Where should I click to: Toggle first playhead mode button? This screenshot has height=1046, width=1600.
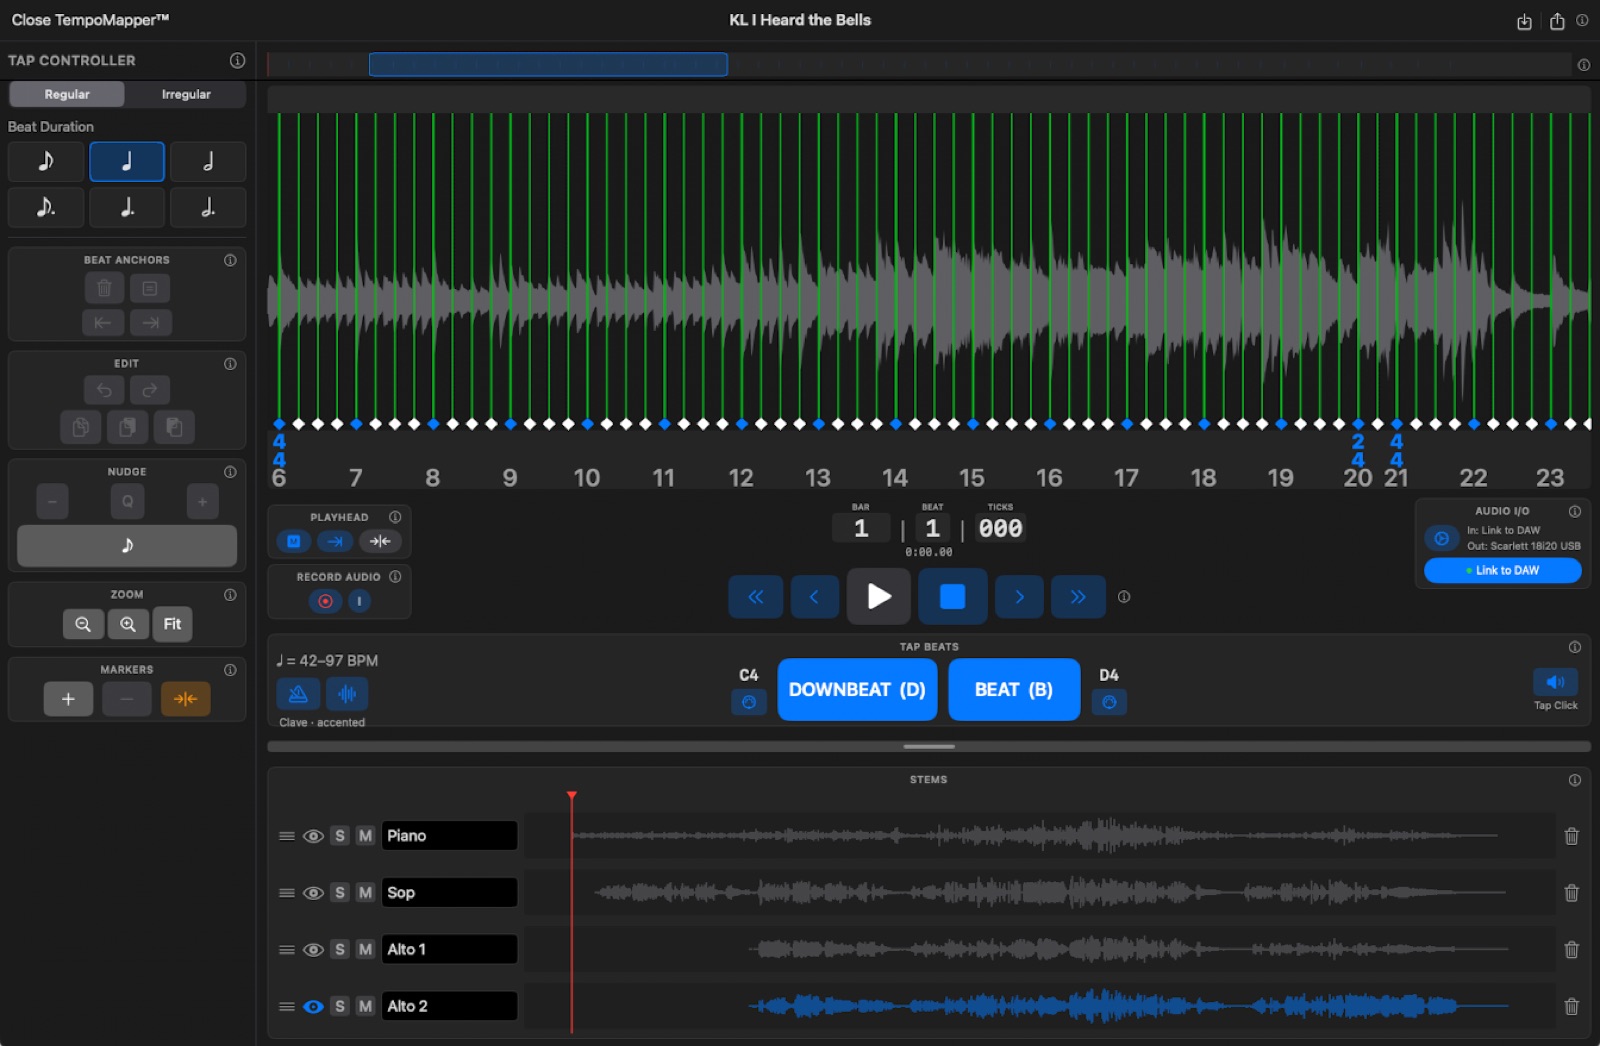[x=294, y=541]
